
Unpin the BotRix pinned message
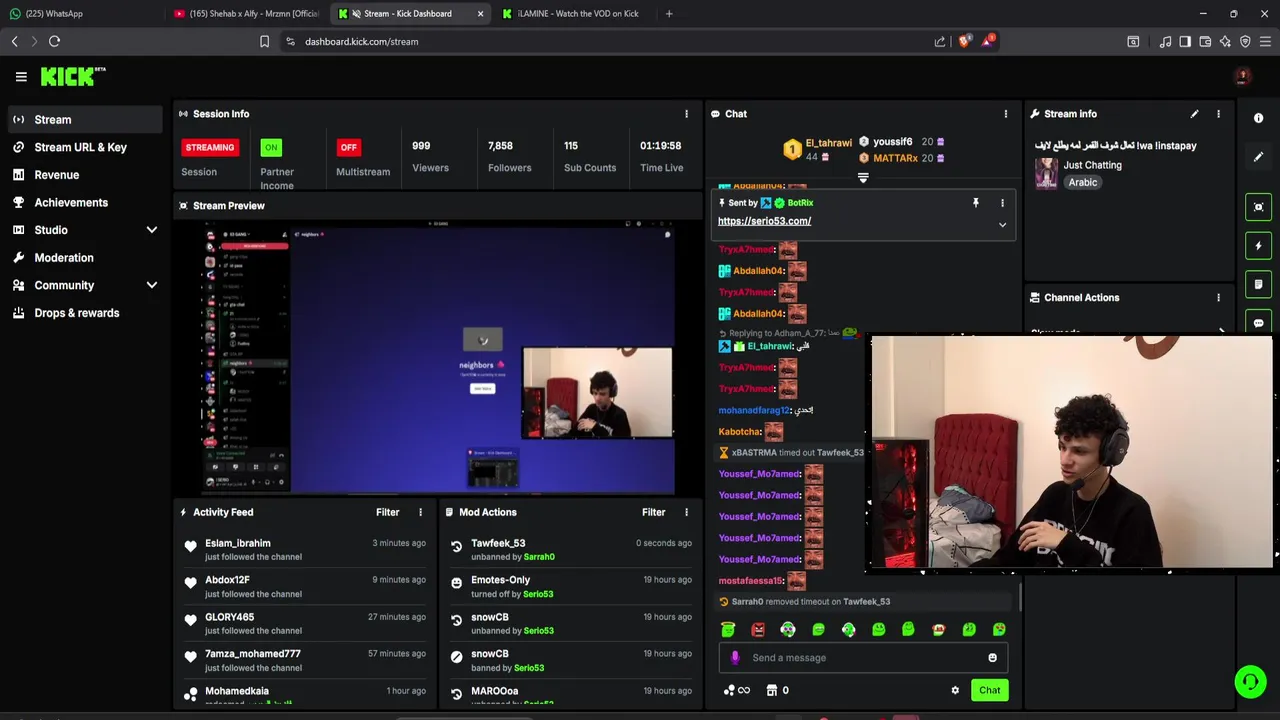[976, 203]
